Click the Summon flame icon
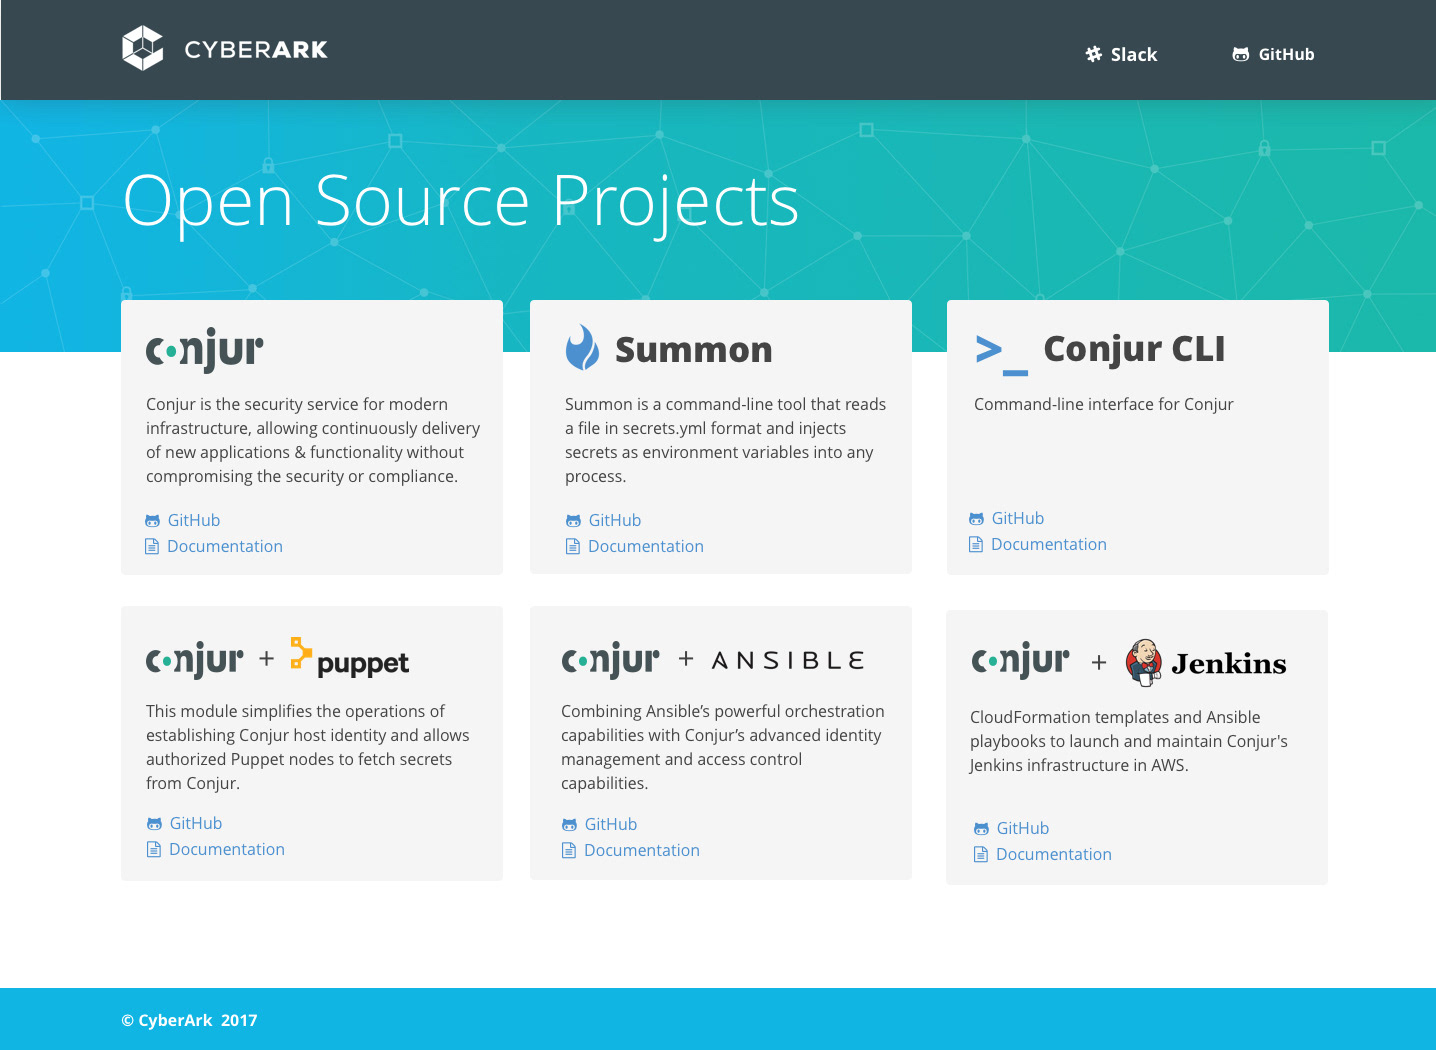The width and height of the screenshot is (1436, 1050). coord(582,347)
